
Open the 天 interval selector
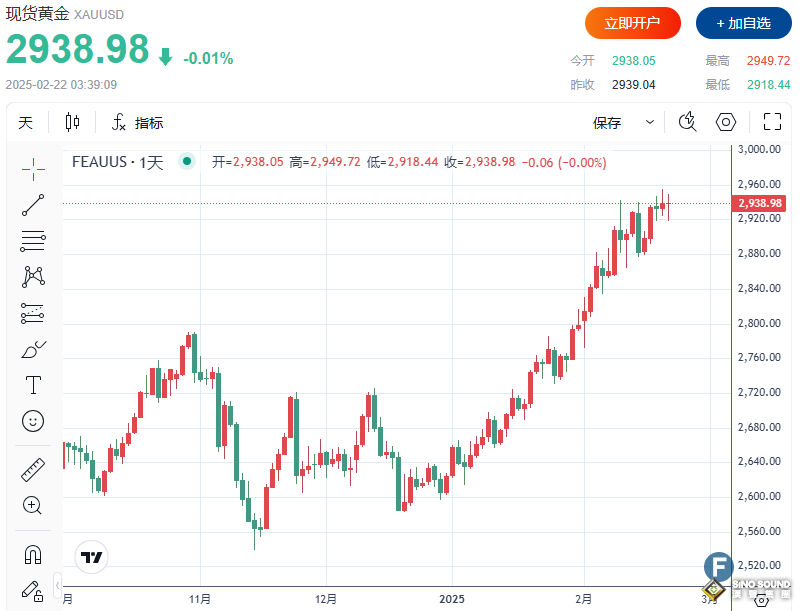25,122
